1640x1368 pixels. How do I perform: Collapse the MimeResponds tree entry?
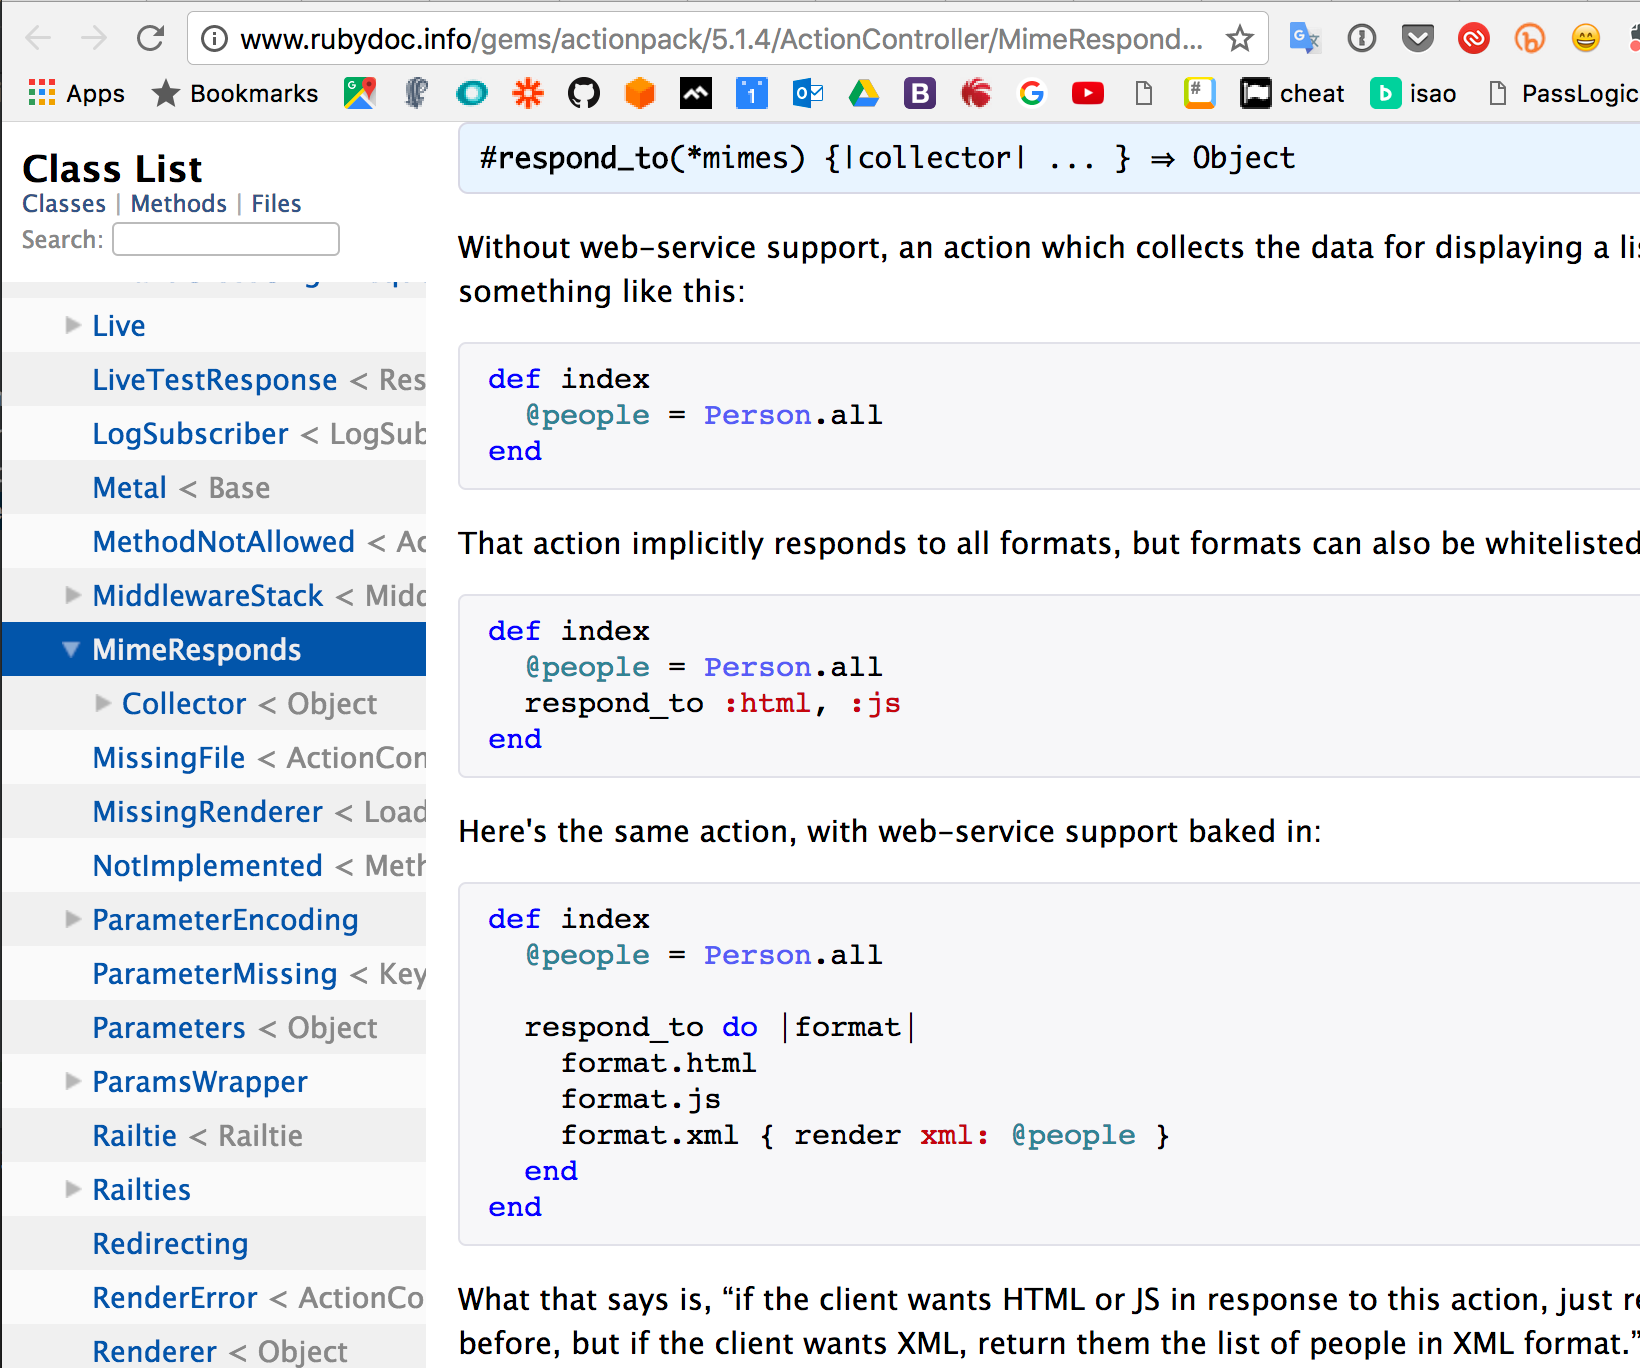pyautogui.click(x=70, y=649)
